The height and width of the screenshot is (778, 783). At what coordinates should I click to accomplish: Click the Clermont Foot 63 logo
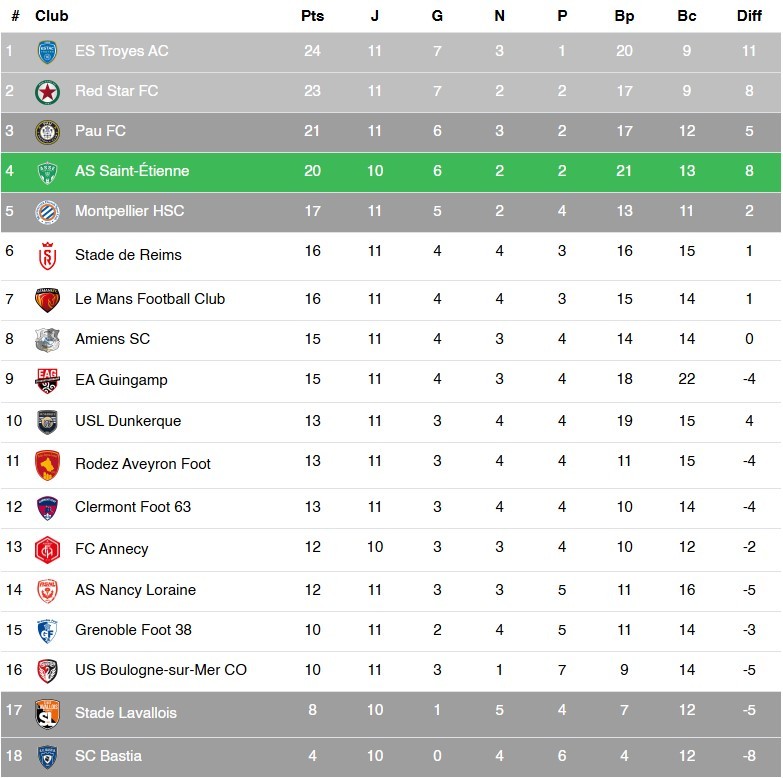(x=47, y=507)
